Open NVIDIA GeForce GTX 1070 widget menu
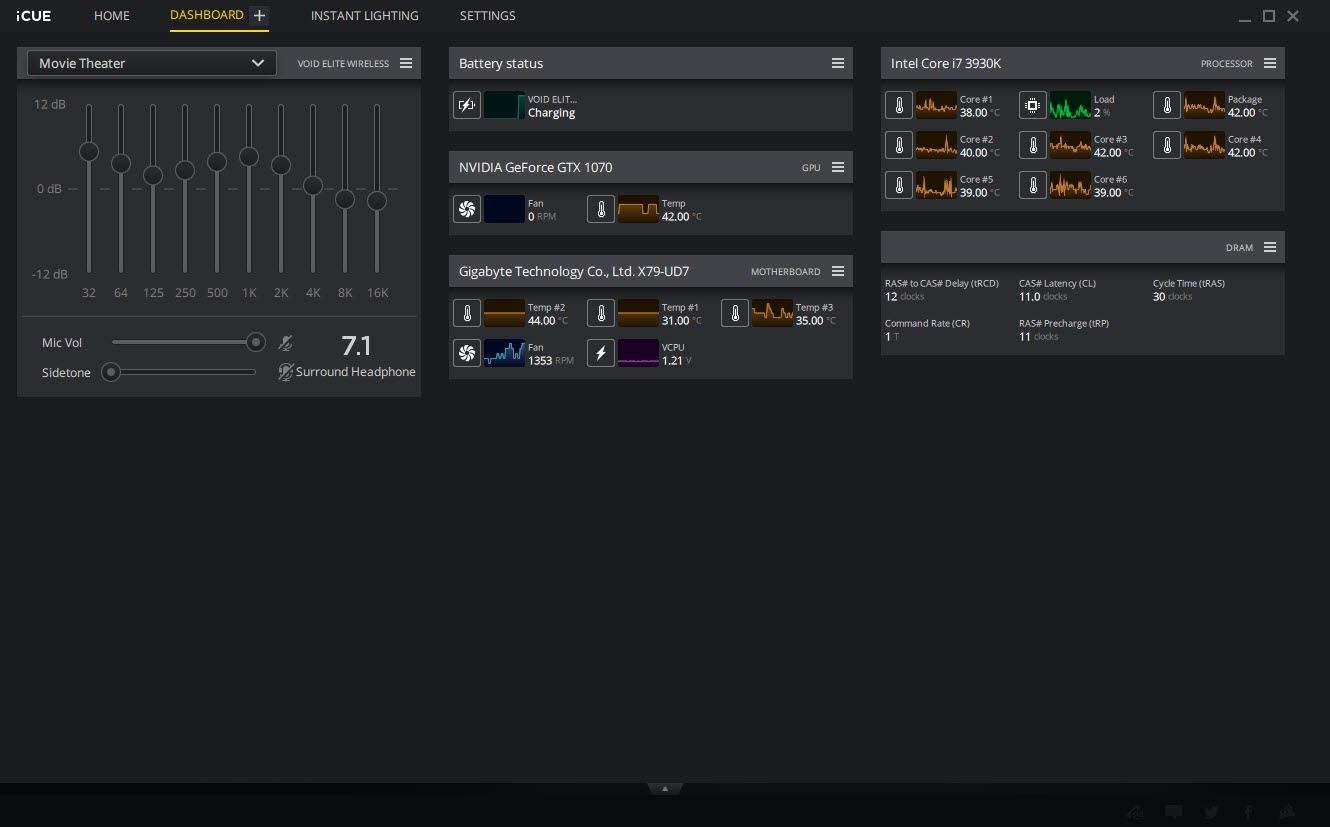The image size is (1330, 827). coord(838,167)
